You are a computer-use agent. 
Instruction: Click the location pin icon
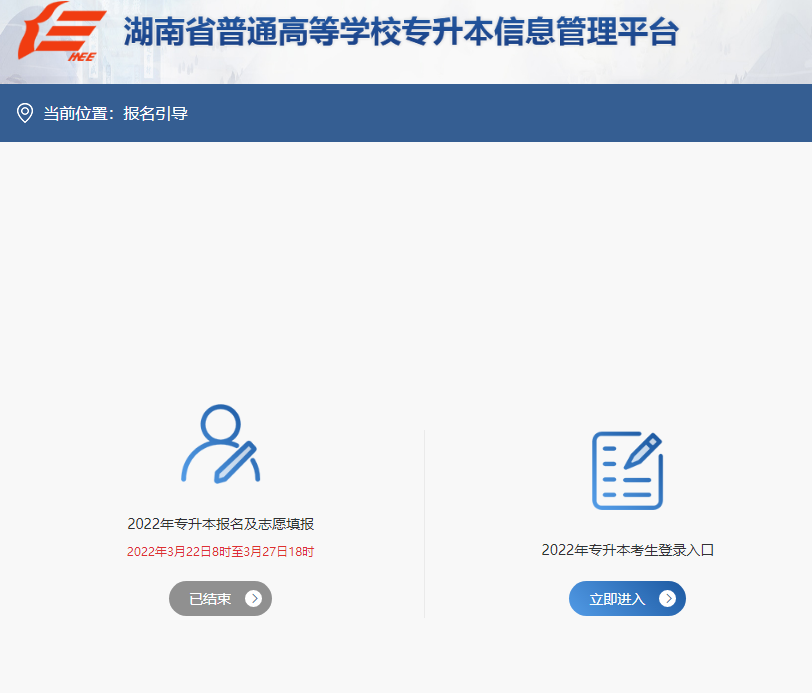coord(25,113)
